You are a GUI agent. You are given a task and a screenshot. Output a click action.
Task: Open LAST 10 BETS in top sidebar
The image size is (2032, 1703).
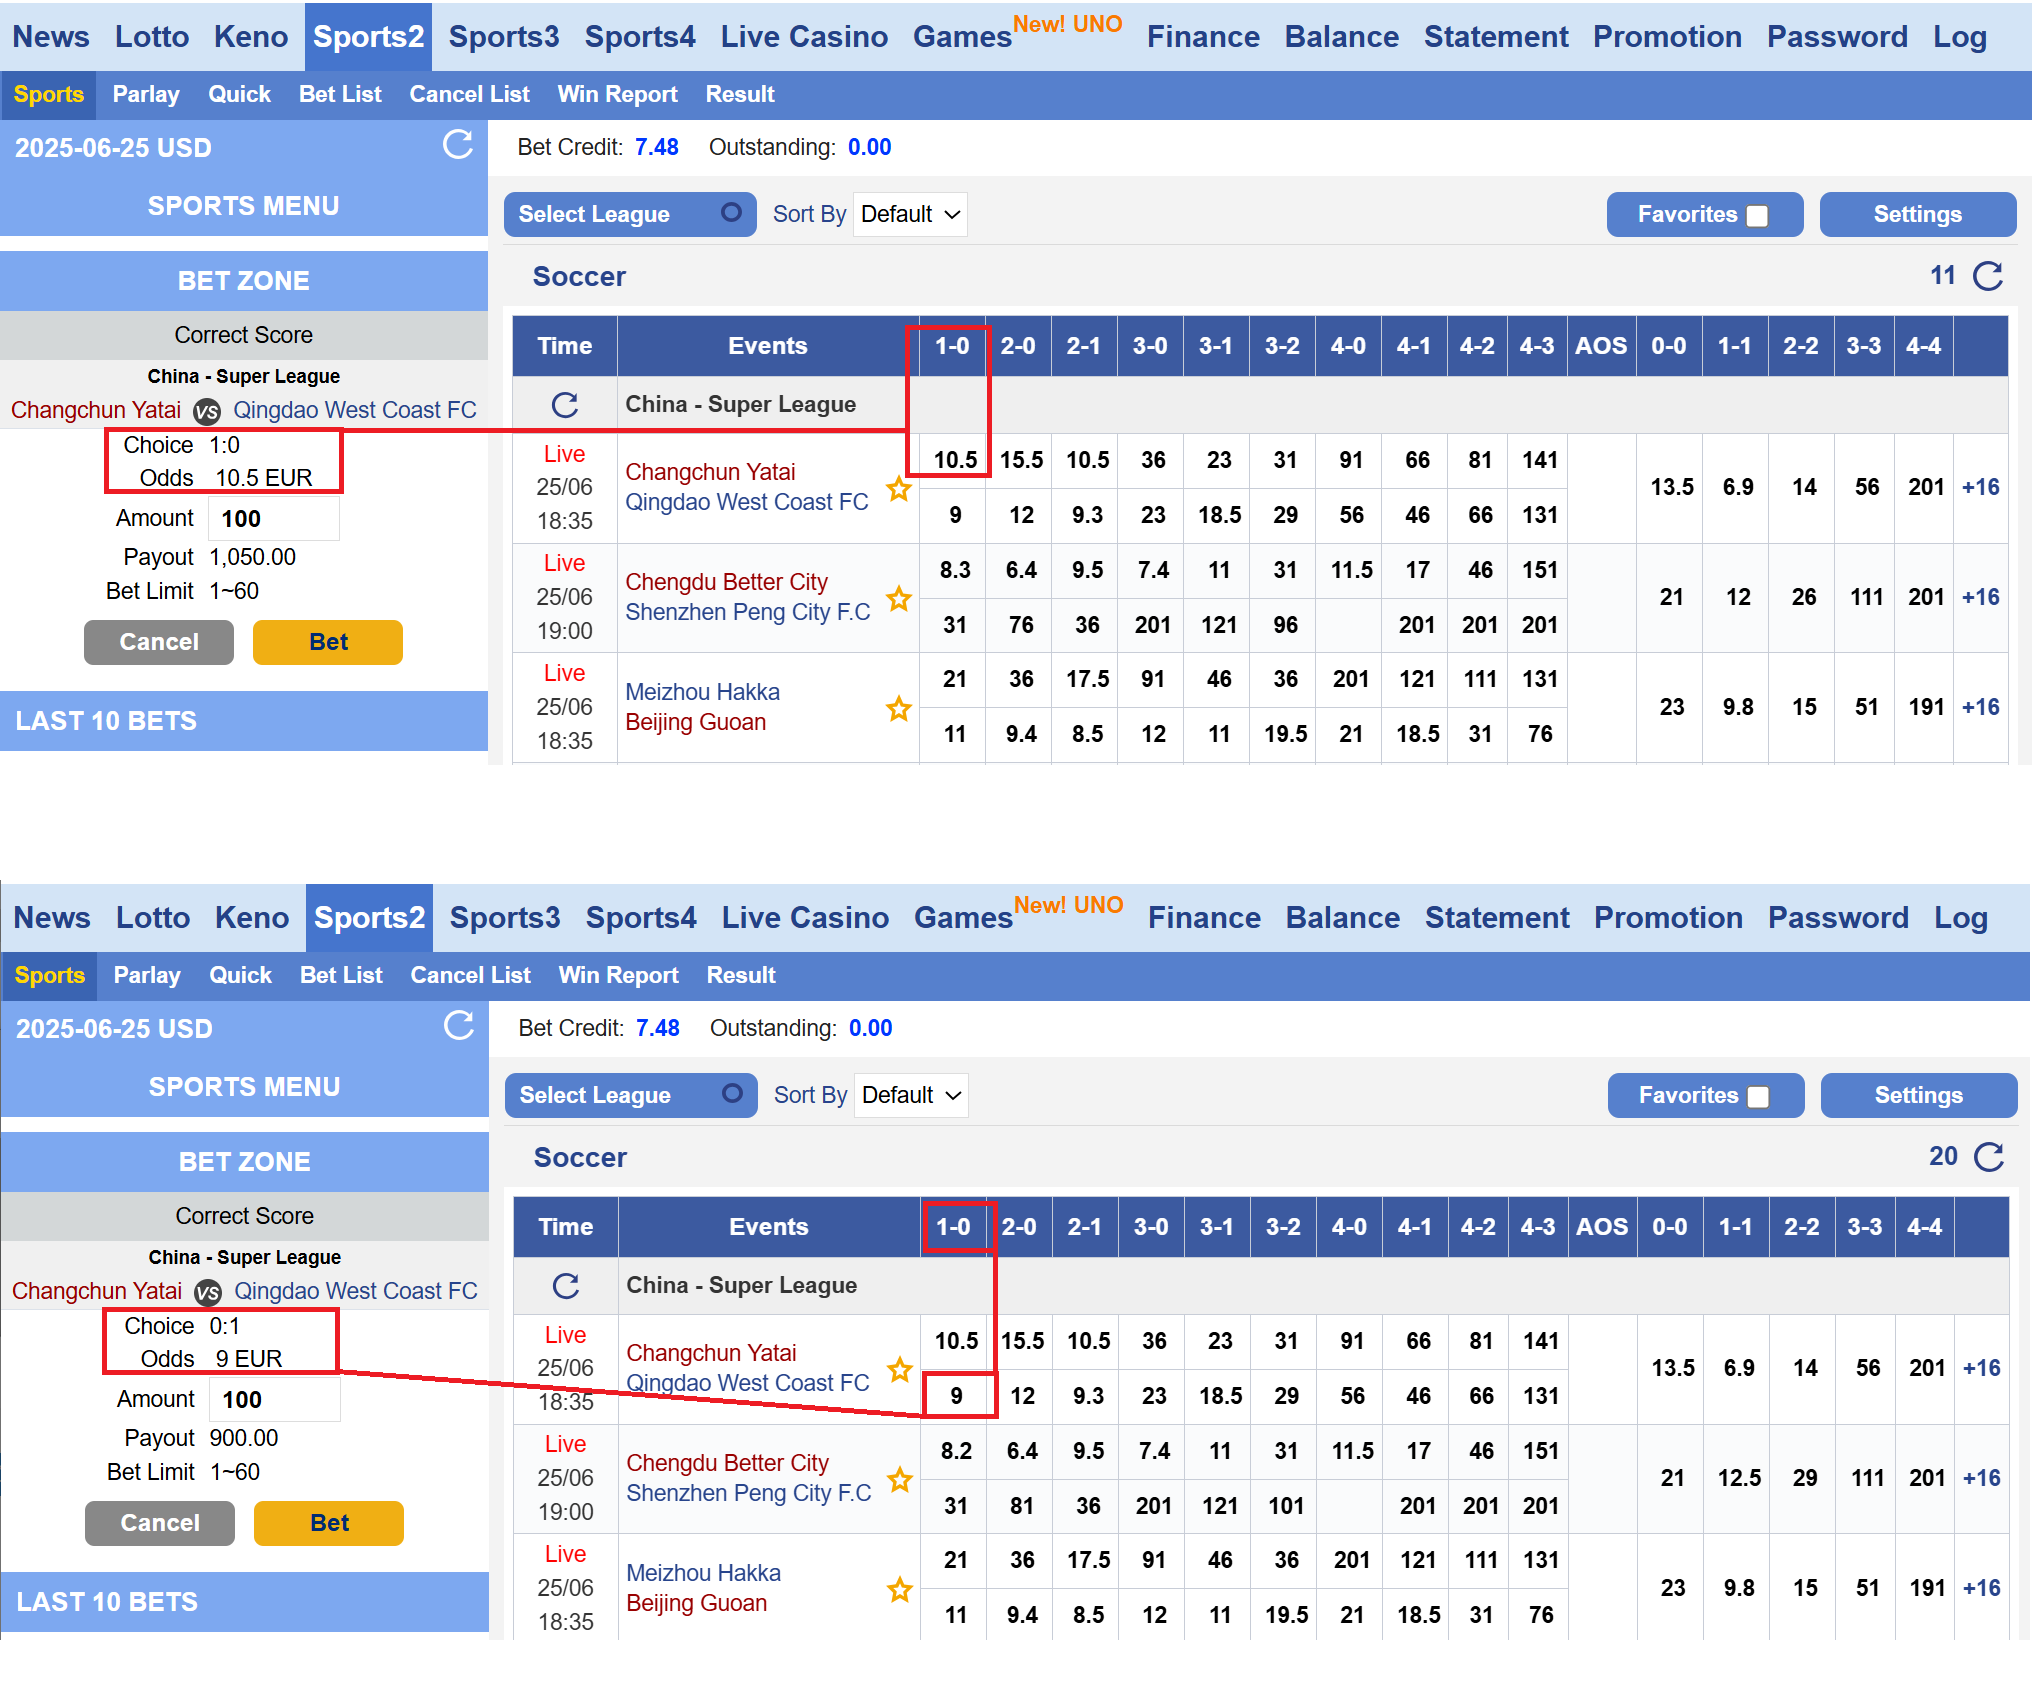click(244, 721)
